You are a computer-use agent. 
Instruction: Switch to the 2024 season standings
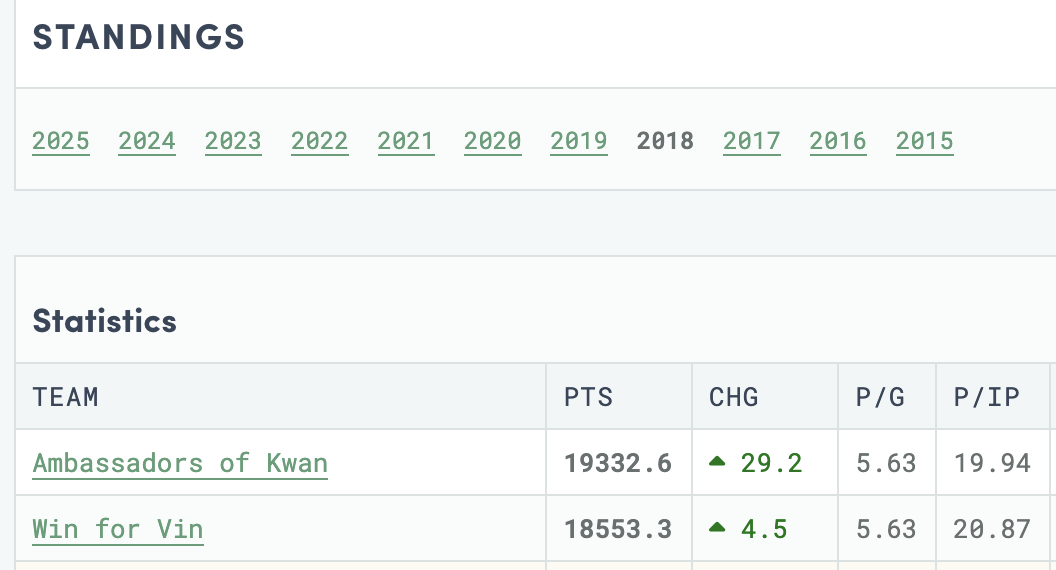(x=147, y=141)
